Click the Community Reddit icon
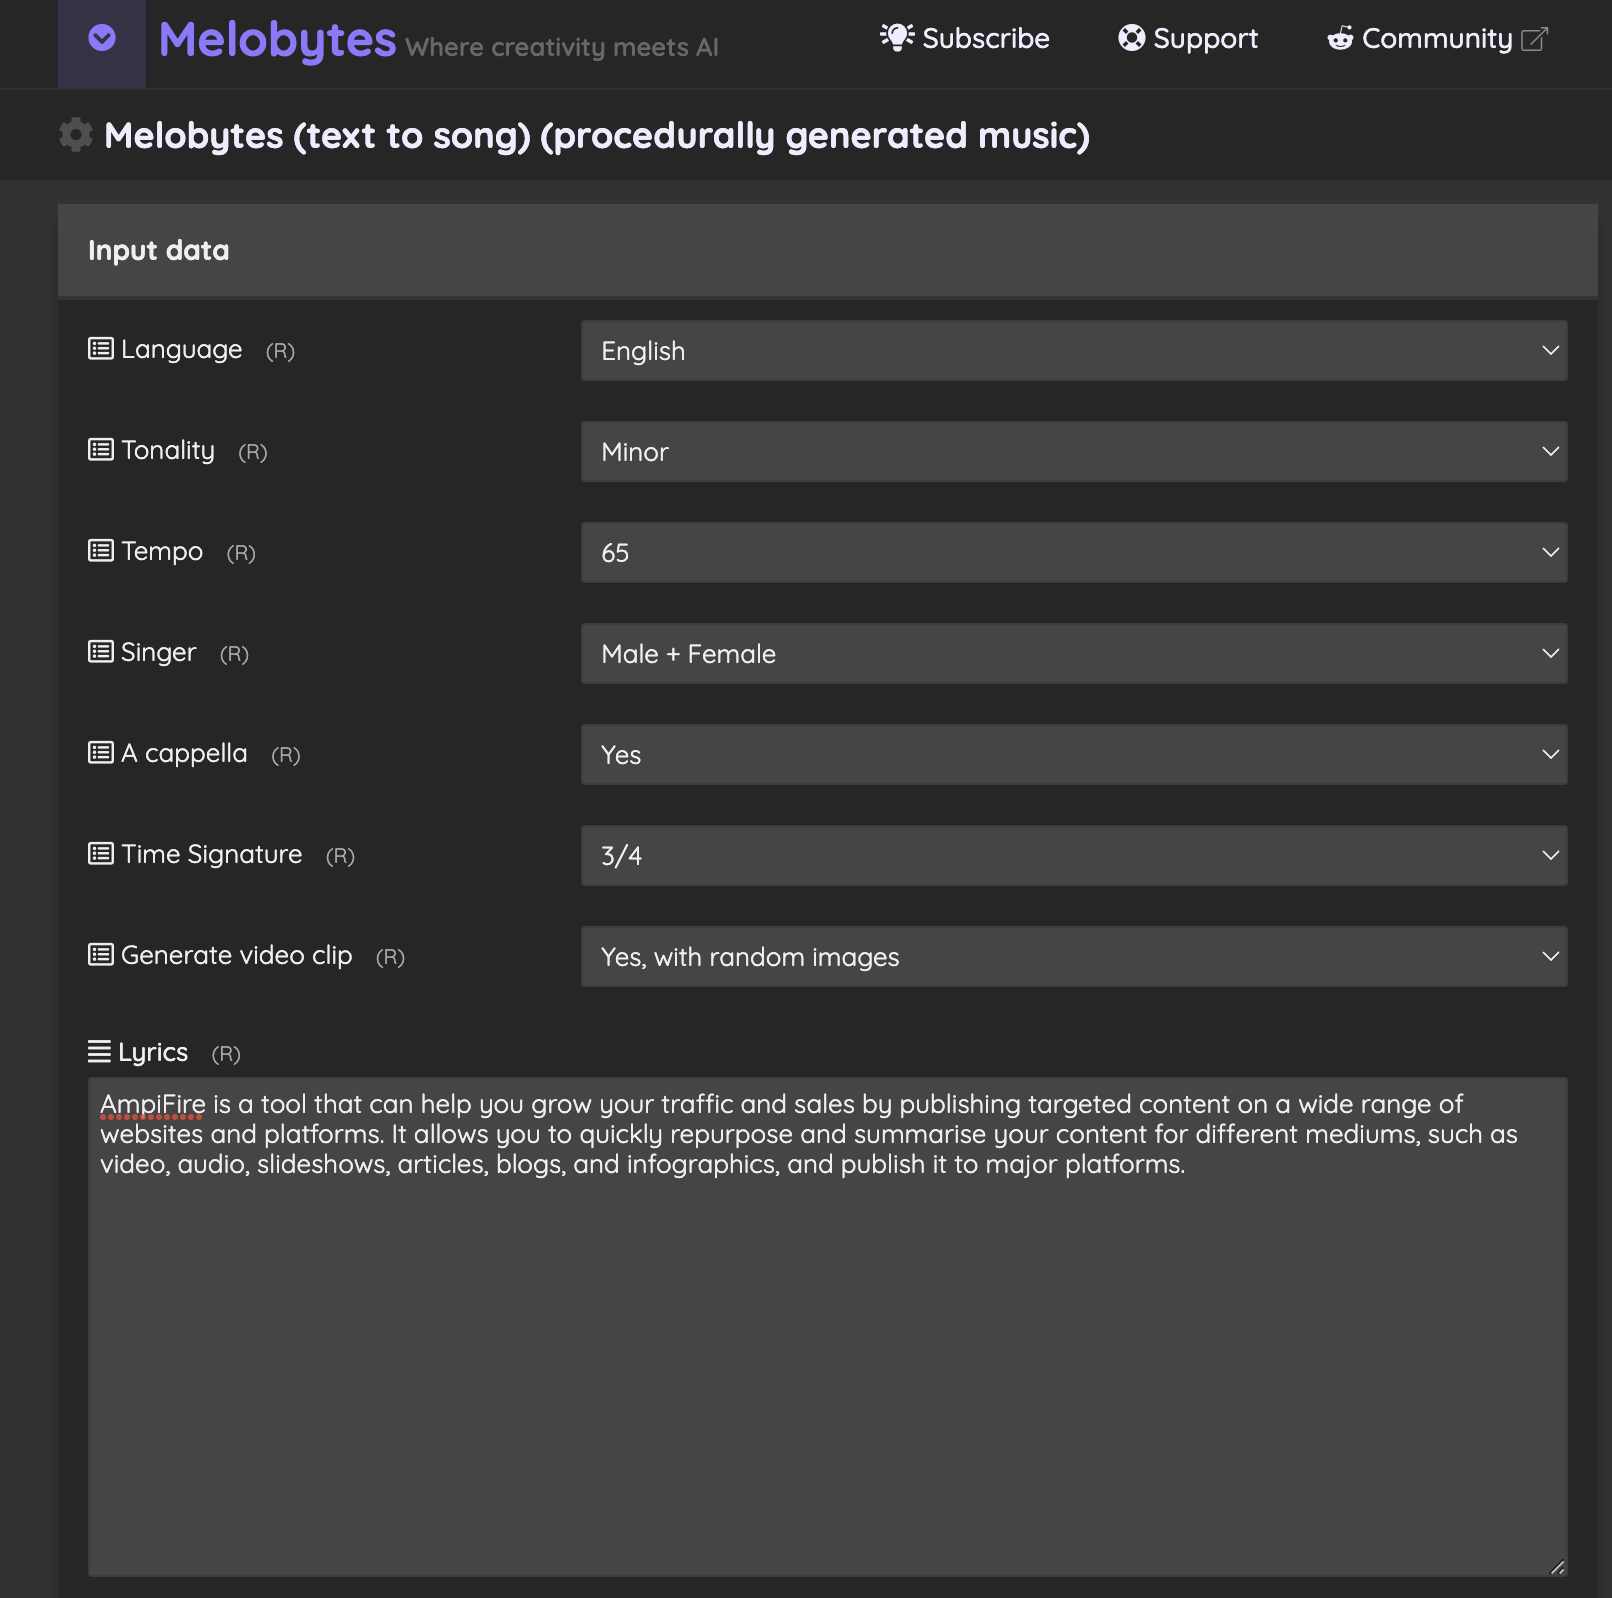 (1340, 38)
